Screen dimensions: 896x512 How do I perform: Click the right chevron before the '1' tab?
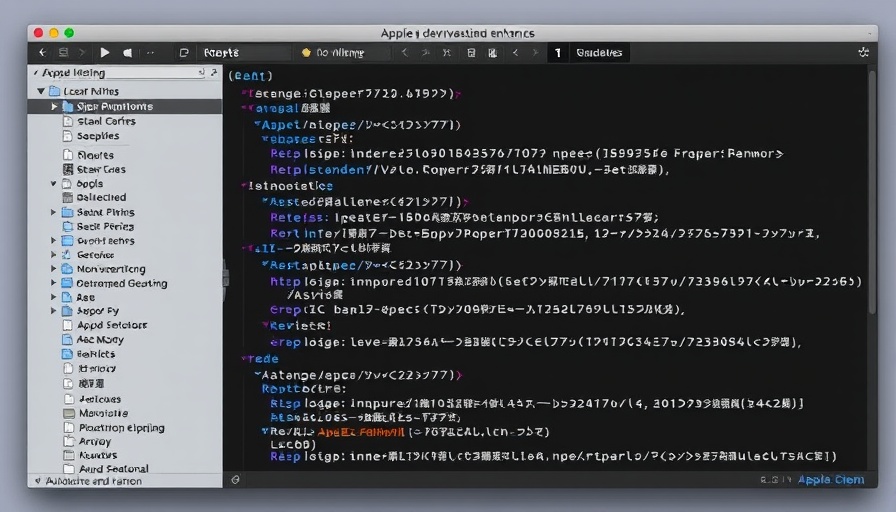click(535, 53)
